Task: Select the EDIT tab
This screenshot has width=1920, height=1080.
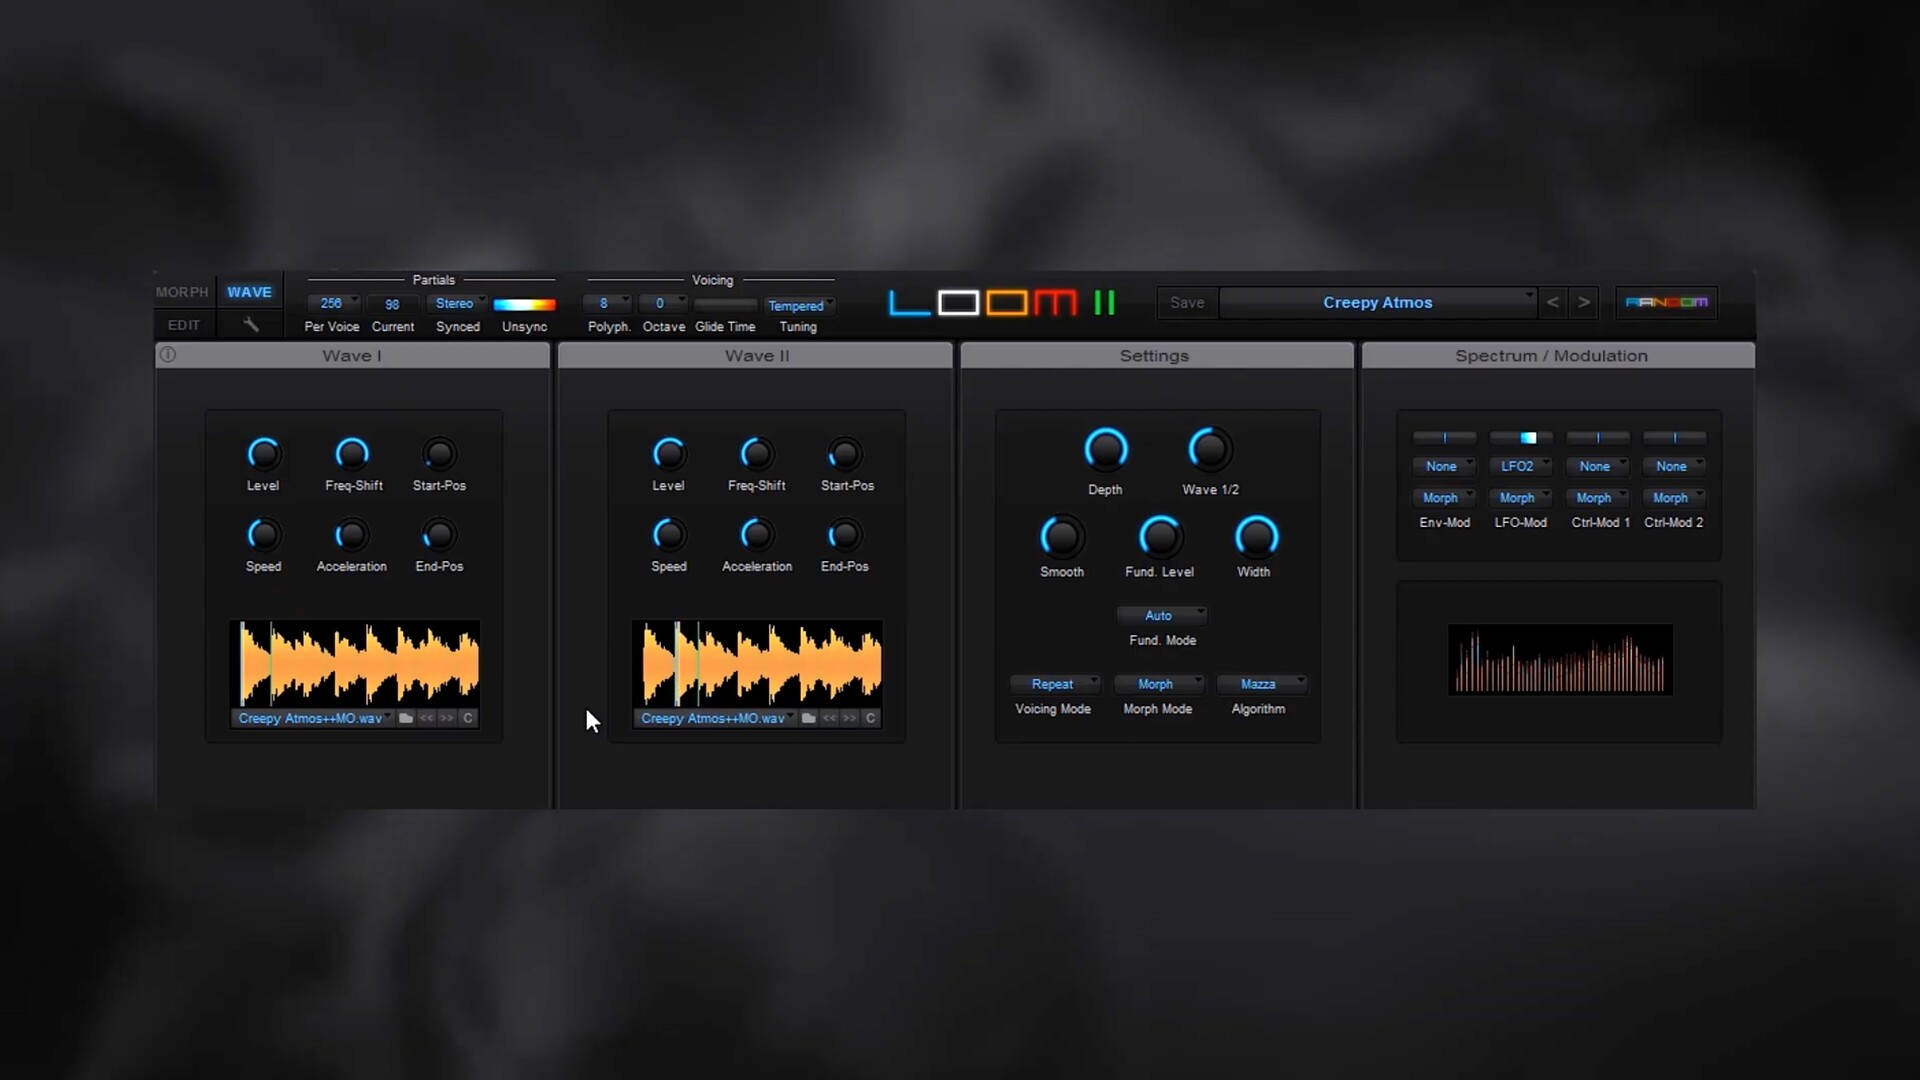Action: (184, 325)
